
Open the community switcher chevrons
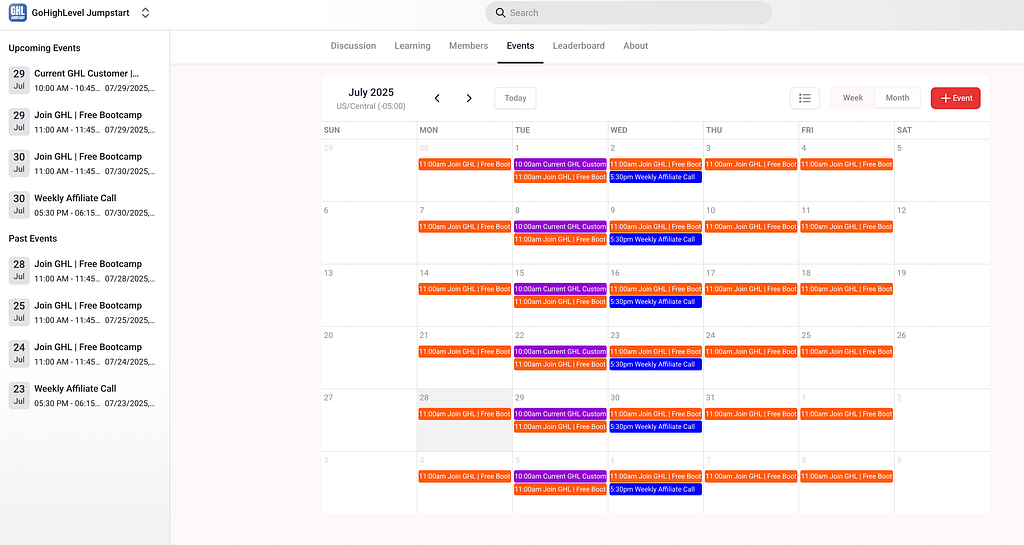tap(146, 13)
